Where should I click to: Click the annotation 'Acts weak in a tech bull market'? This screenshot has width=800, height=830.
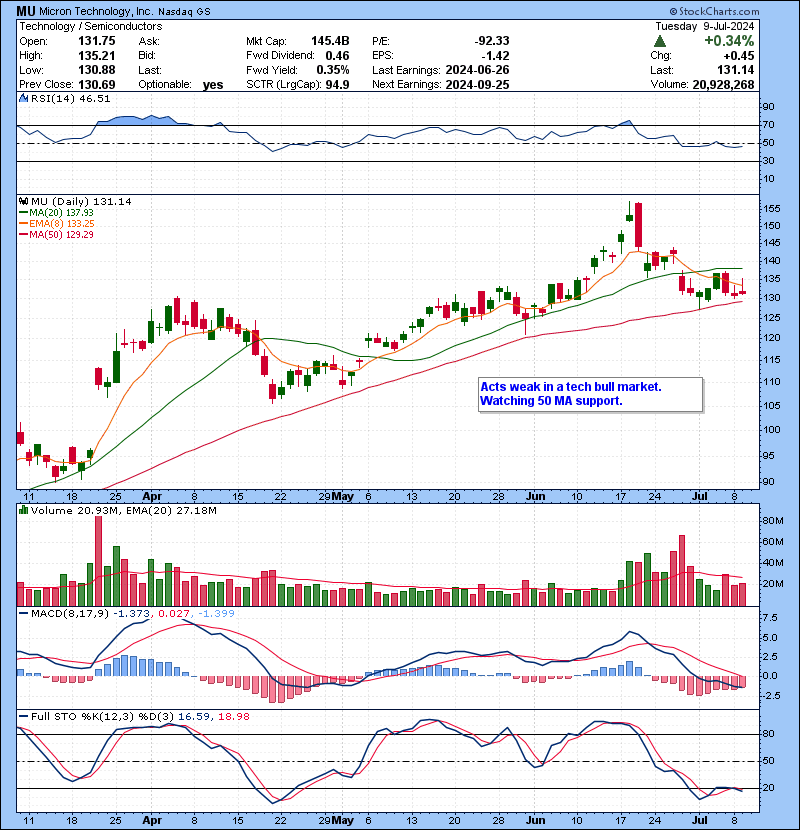point(571,386)
